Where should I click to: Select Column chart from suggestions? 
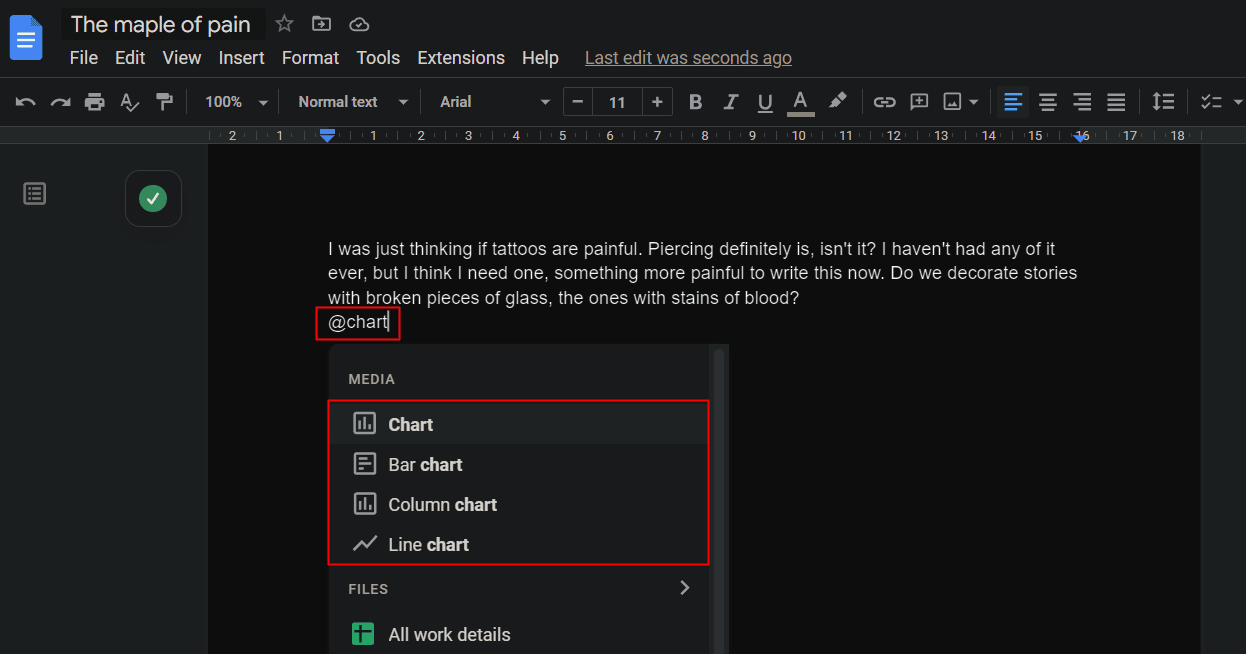[519, 504]
